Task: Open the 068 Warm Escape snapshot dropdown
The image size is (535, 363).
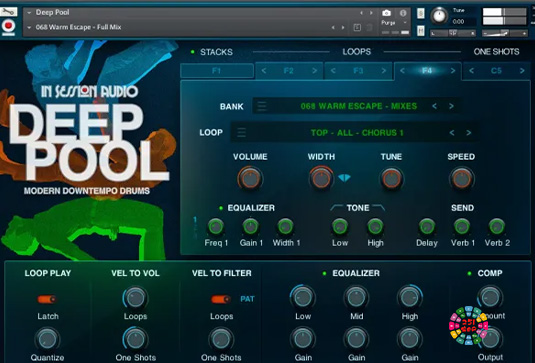Action: [x=29, y=27]
